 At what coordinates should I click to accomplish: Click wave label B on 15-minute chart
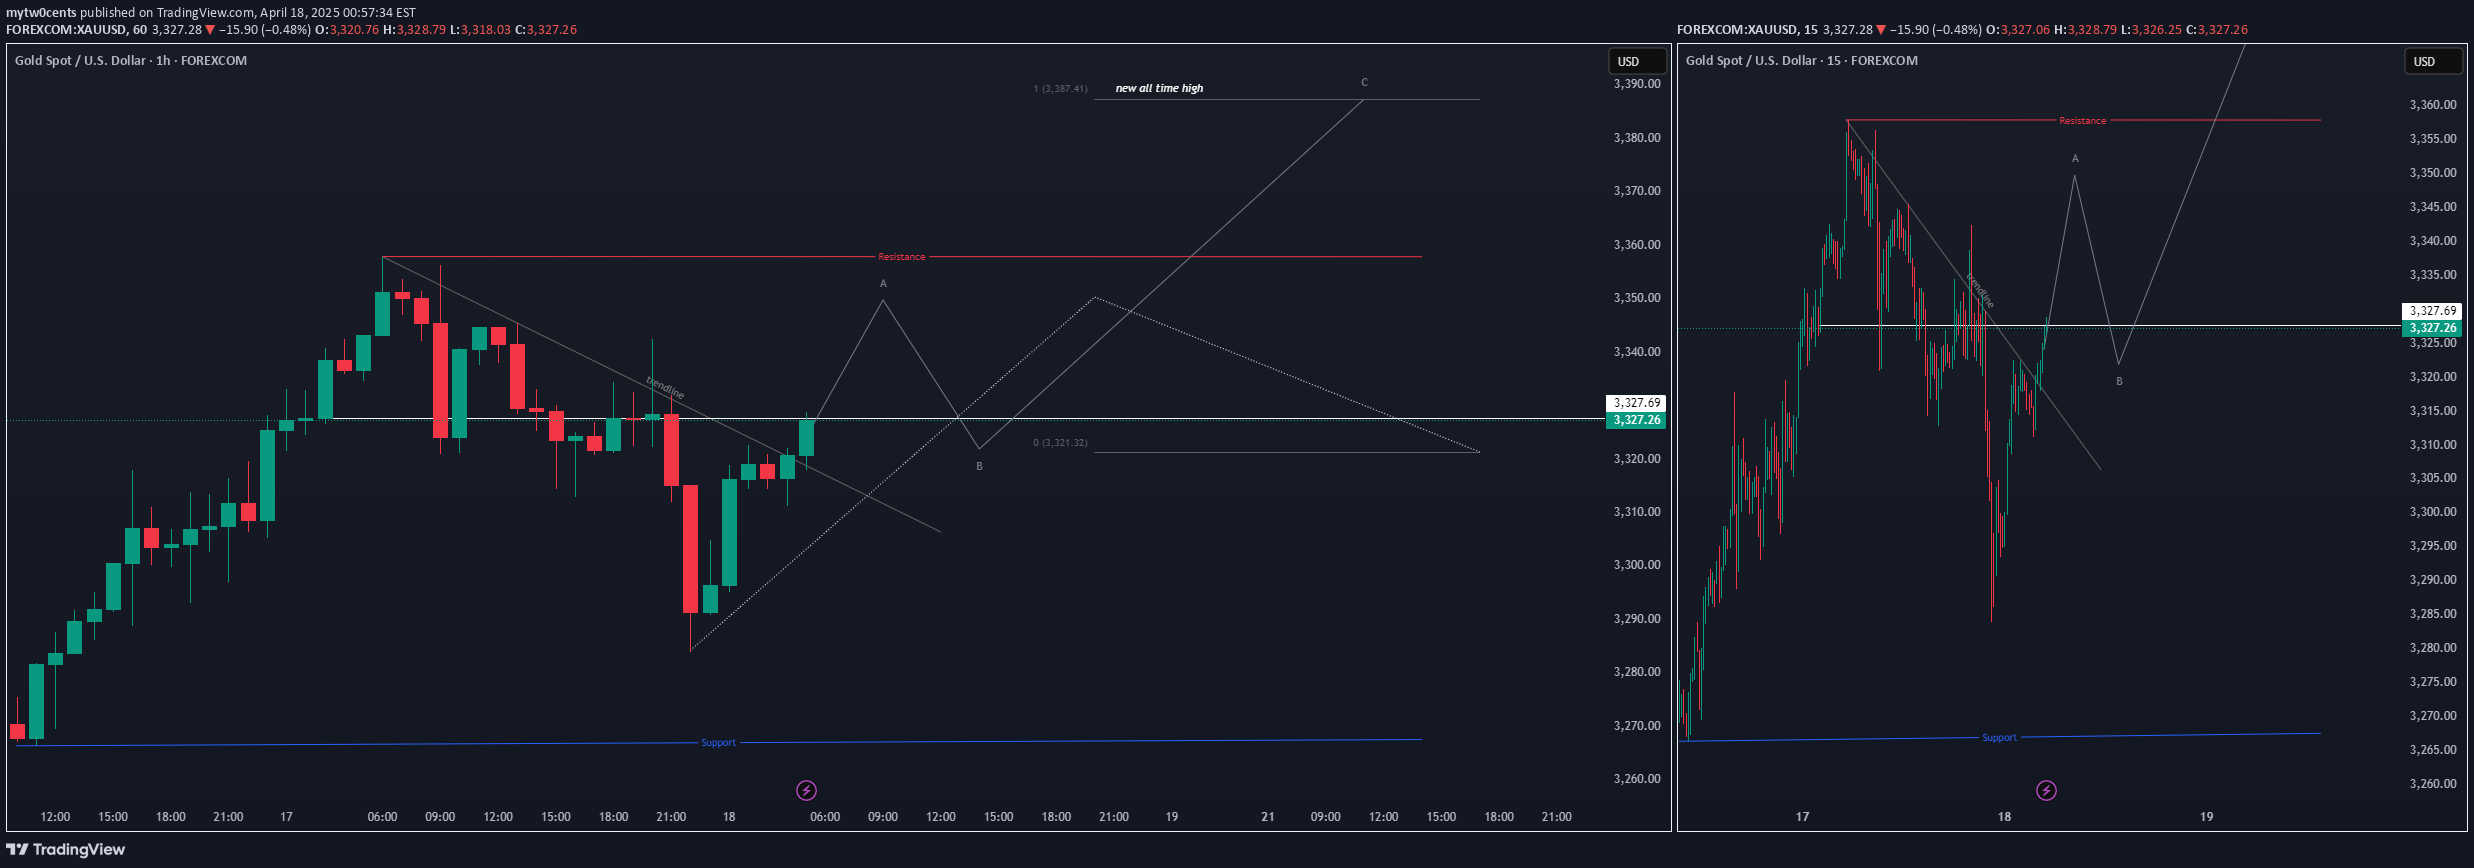click(x=2119, y=382)
